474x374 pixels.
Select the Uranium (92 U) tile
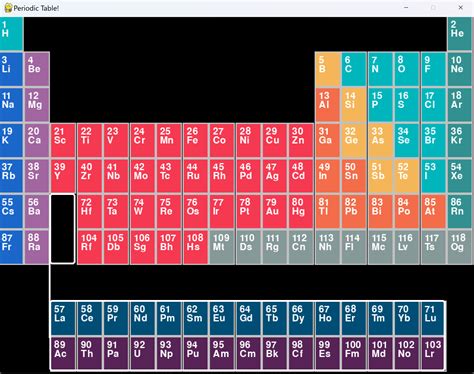143,354
